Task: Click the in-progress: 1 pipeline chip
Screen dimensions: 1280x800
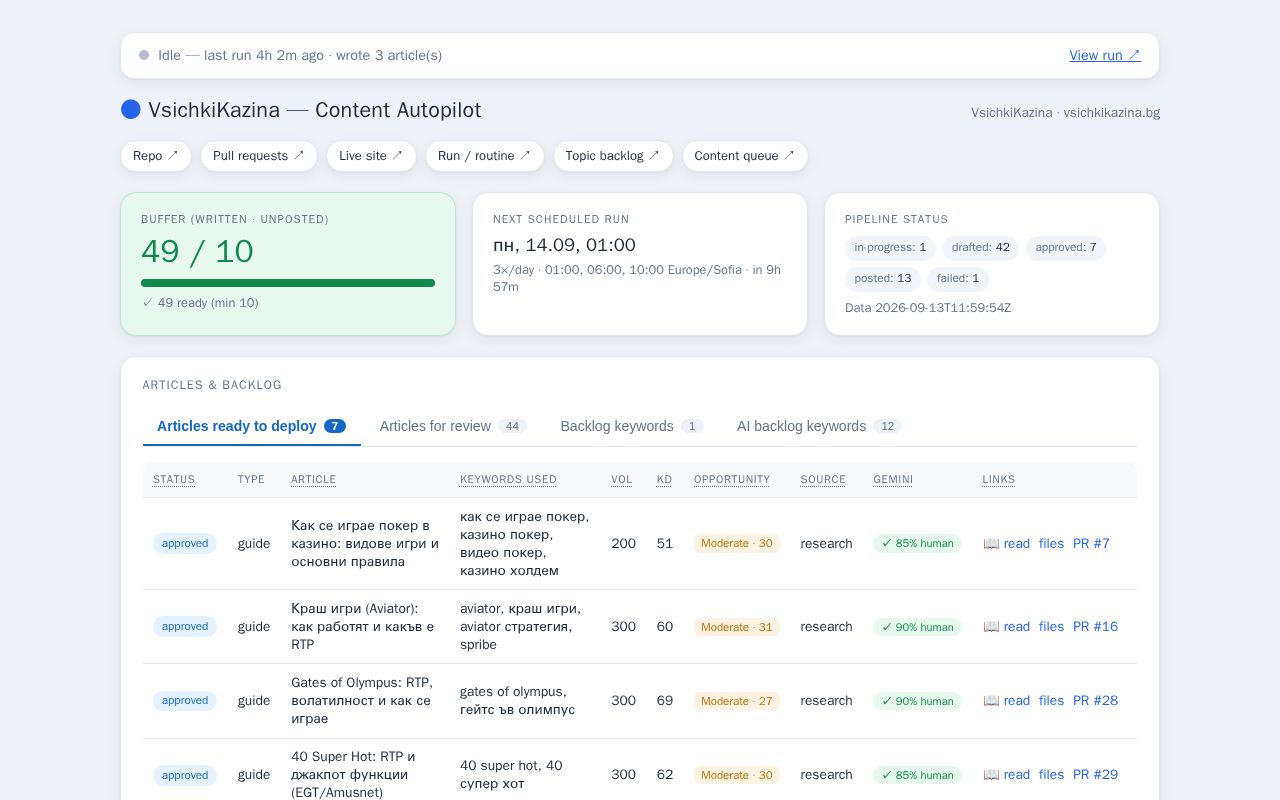Action: click(x=890, y=248)
